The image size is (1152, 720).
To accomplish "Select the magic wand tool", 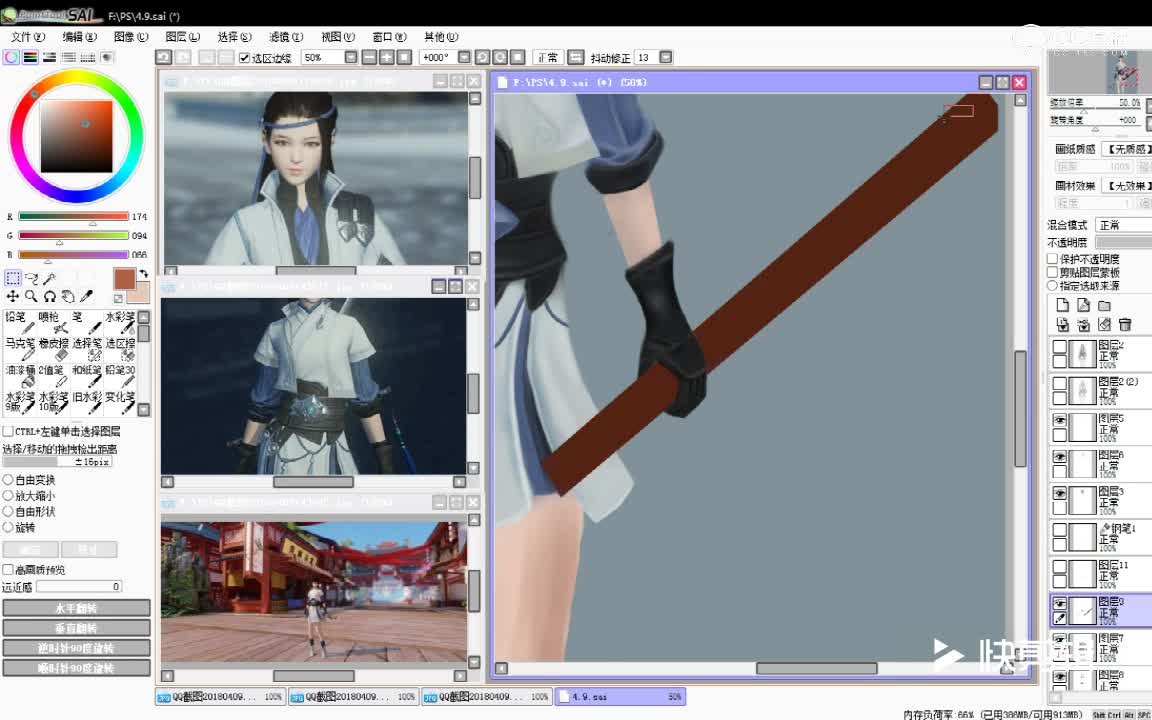I will (x=49, y=279).
